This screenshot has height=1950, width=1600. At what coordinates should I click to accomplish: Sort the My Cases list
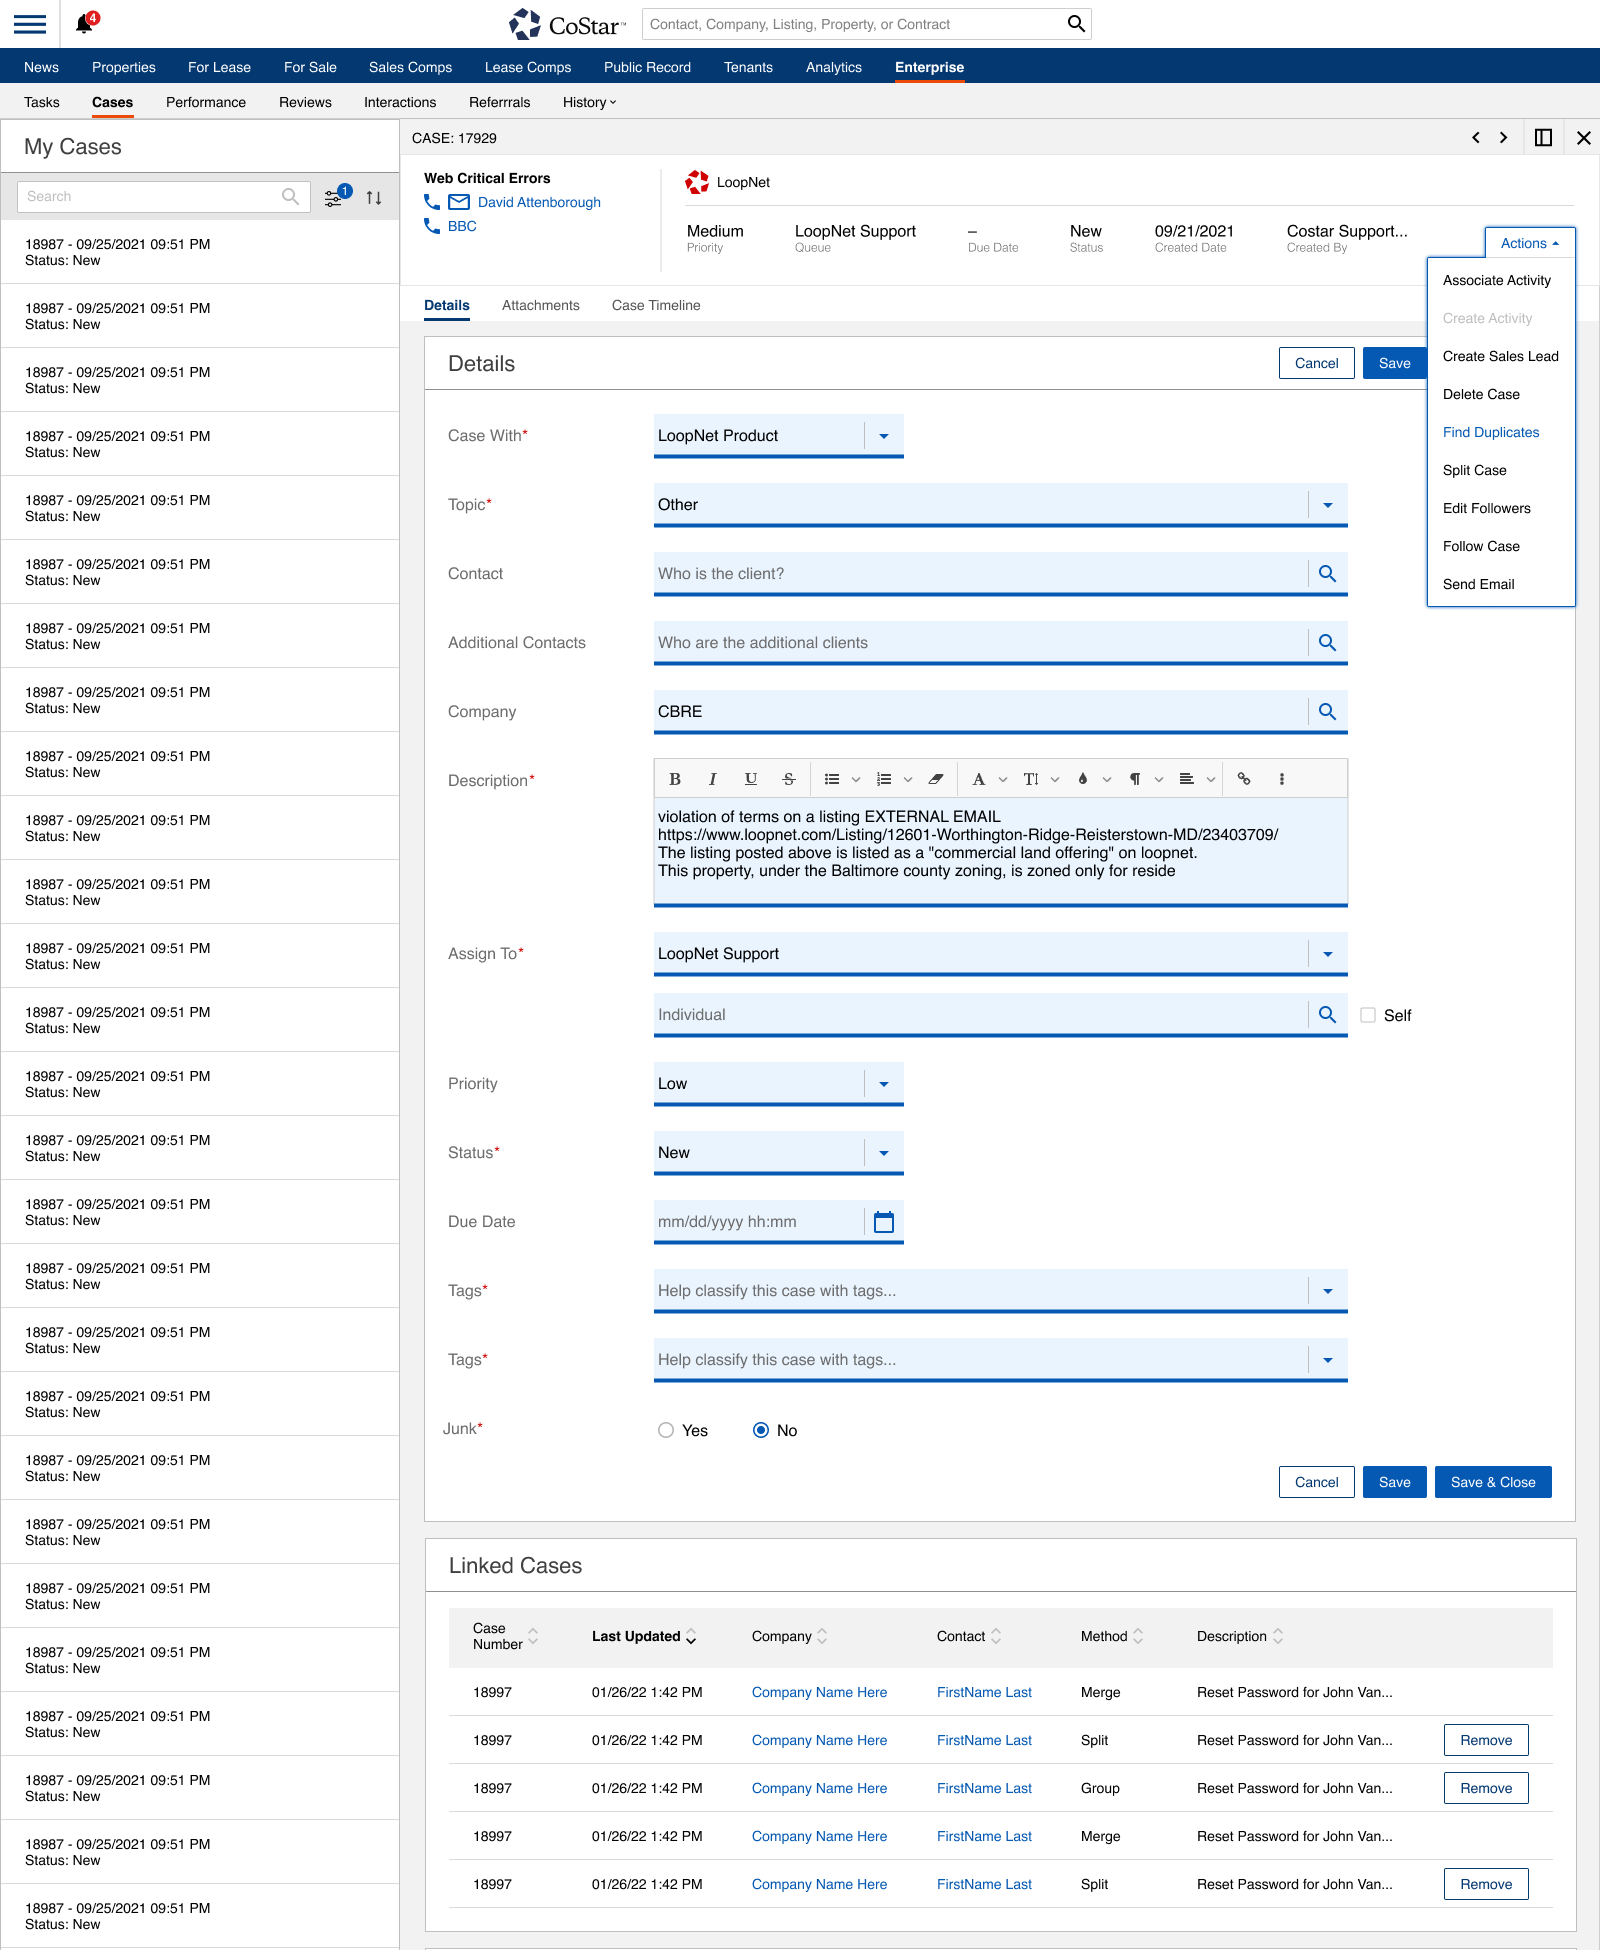[374, 198]
